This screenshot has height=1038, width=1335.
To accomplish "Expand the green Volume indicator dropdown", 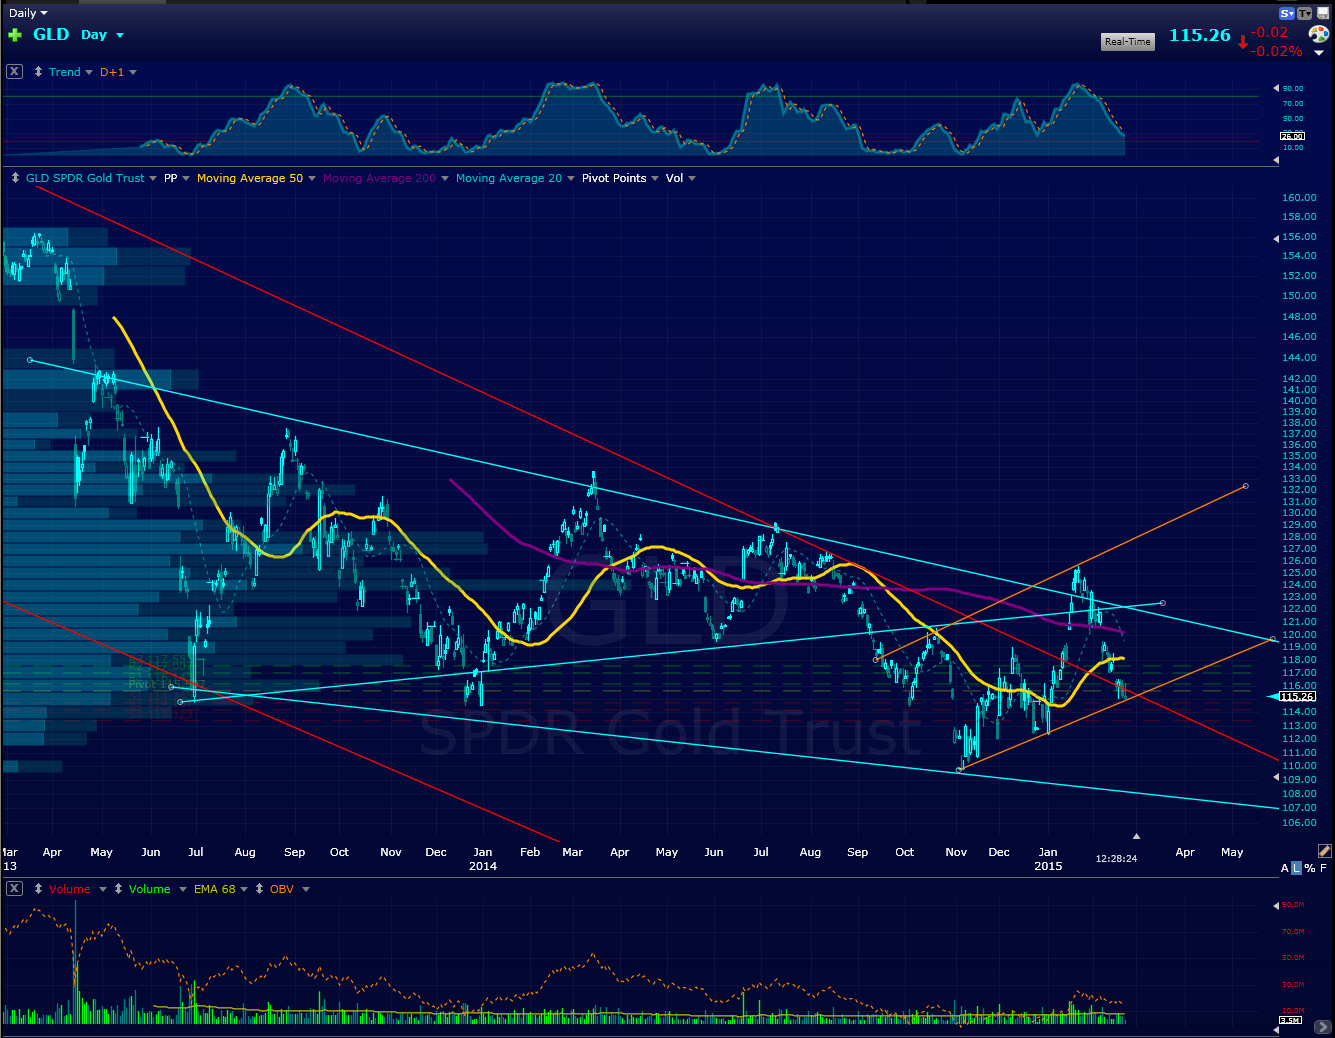I will click(x=183, y=889).
